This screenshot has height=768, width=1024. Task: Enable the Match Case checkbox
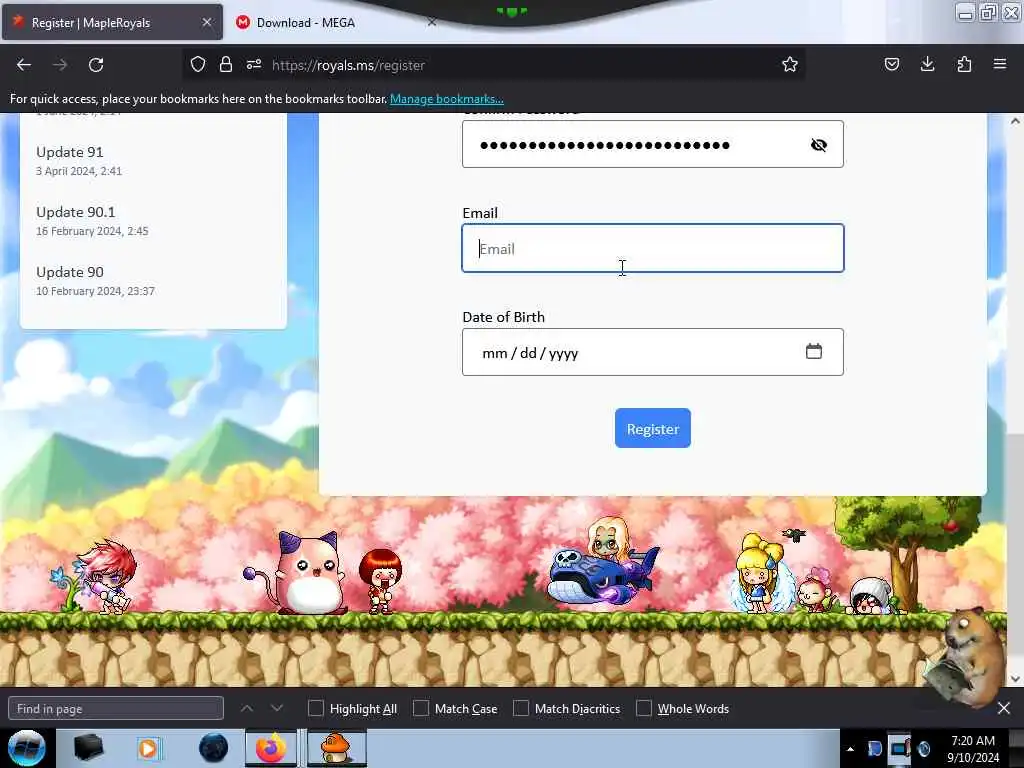(421, 708)
